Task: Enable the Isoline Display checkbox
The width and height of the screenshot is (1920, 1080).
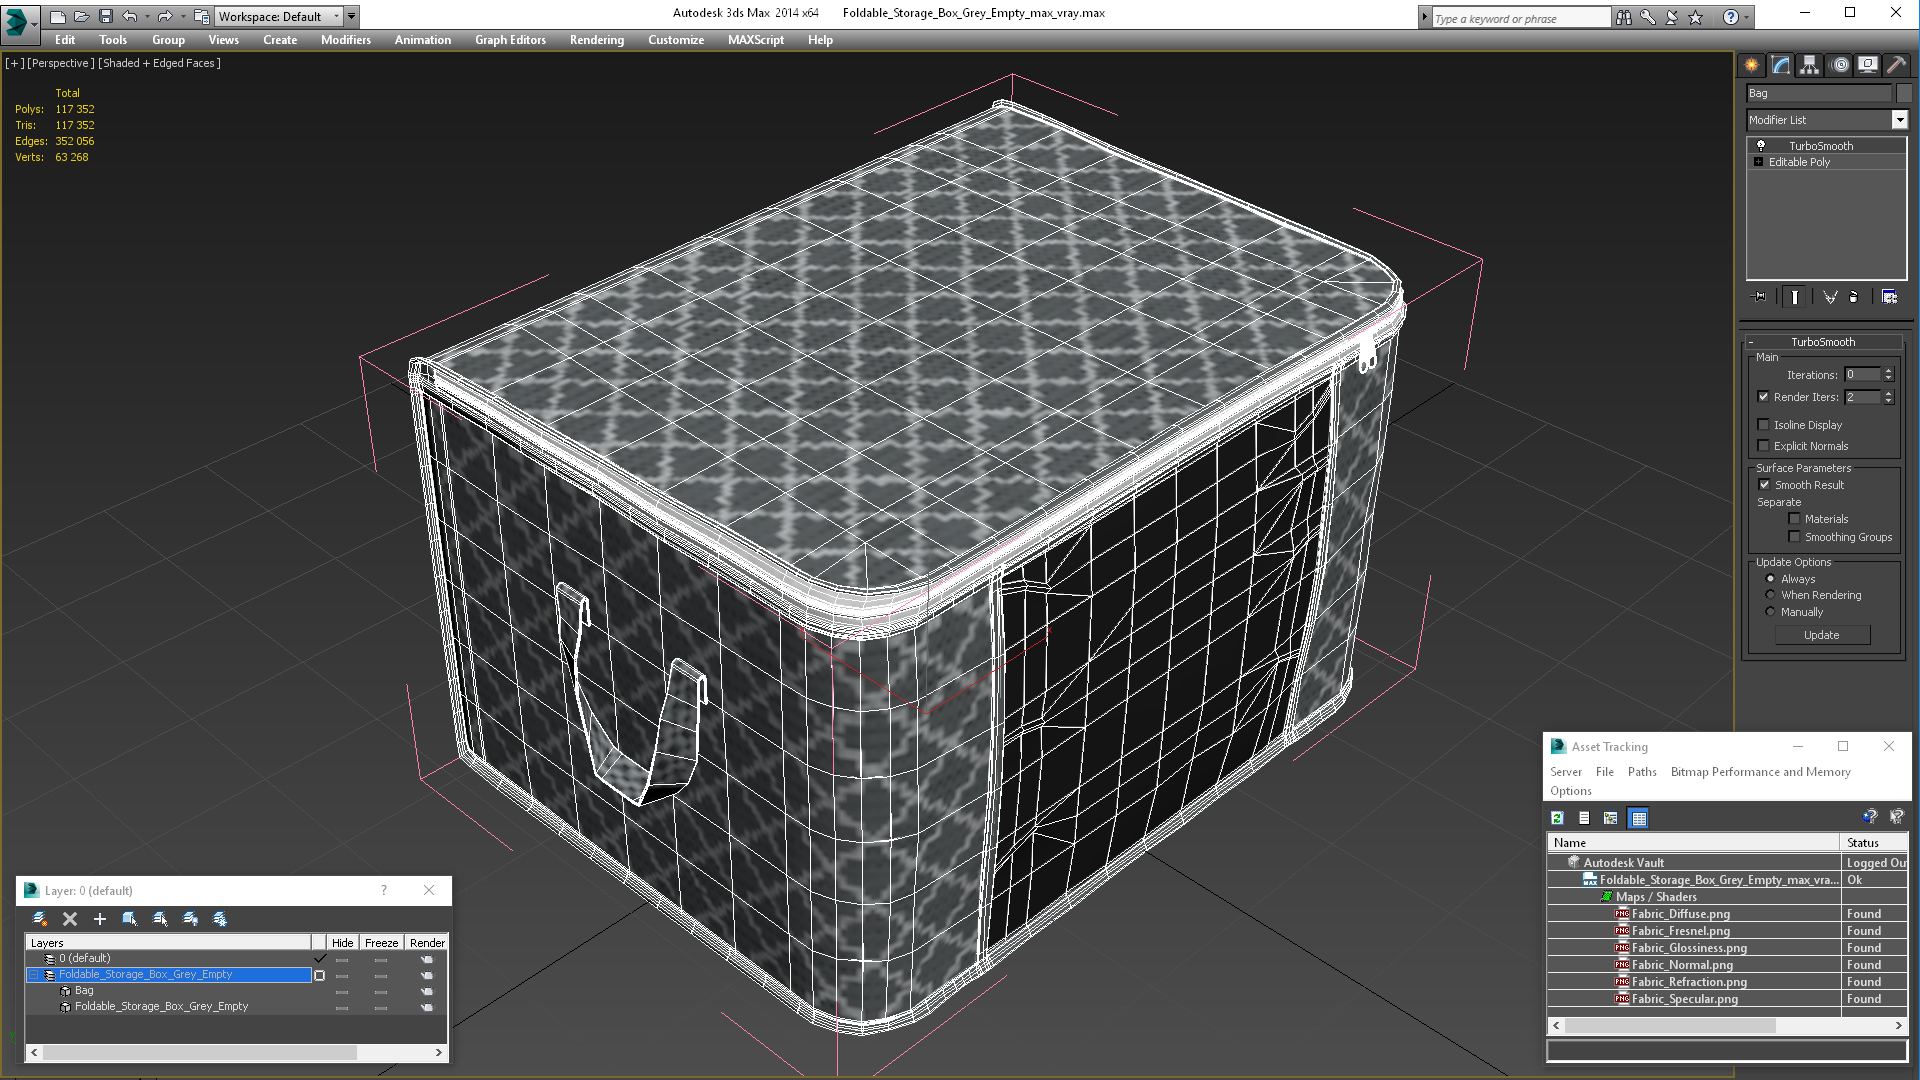Action: [x=1764, y=425]
